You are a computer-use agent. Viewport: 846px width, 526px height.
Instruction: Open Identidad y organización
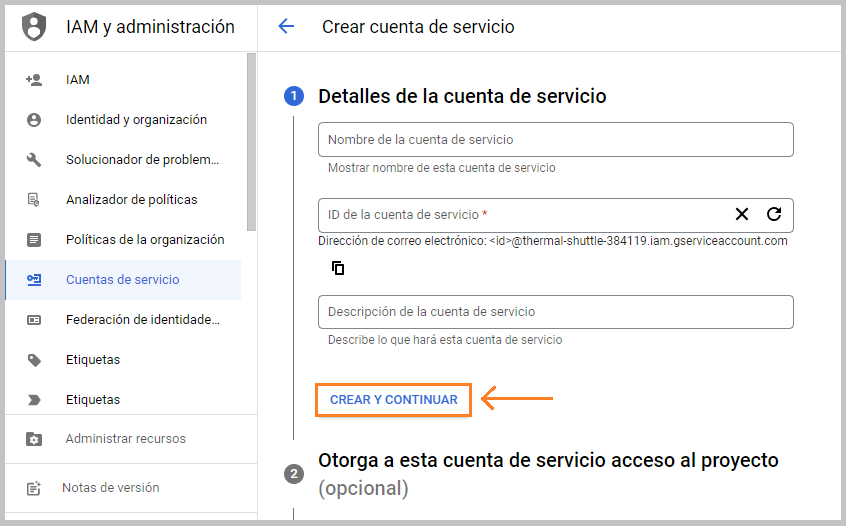[123, 120]
